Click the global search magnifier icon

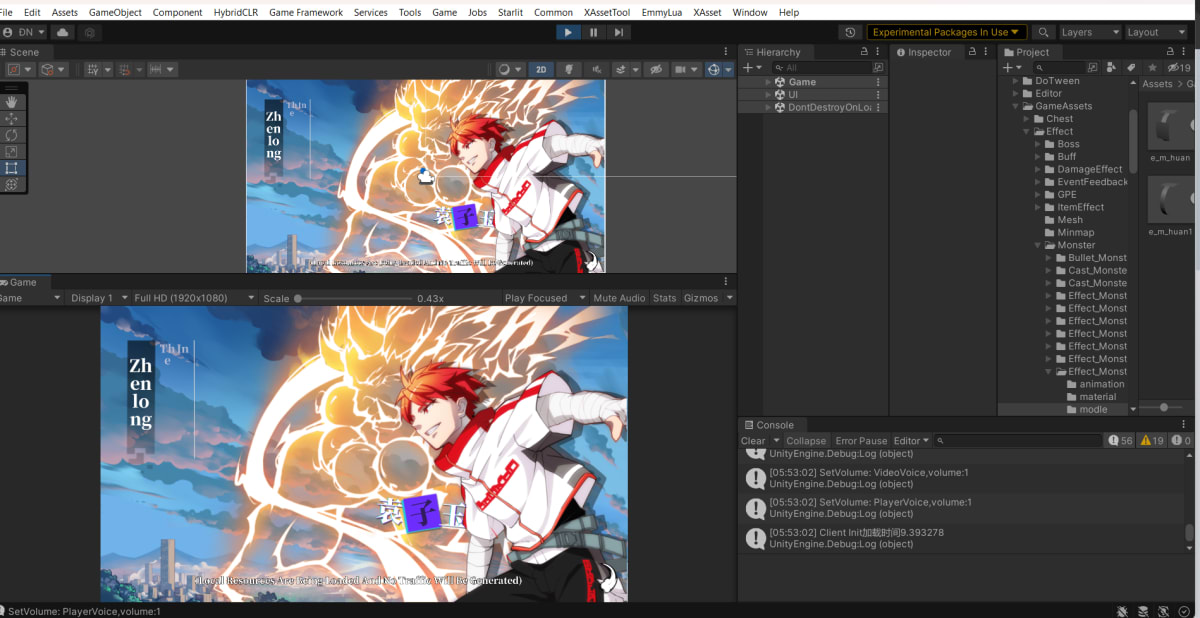tap(1043, 32)
